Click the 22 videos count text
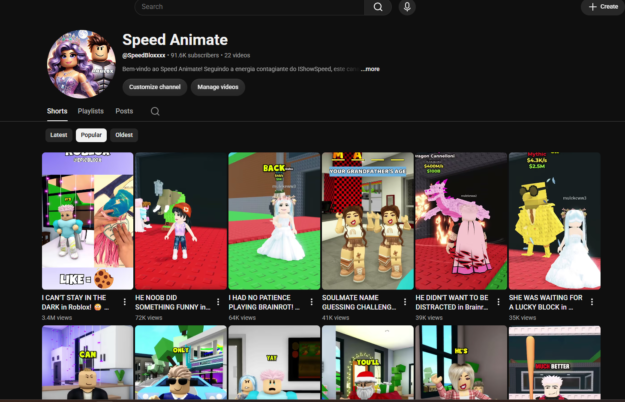Image resolution: width=625 pixels, height=402 pixels. pyautogui.click(x=237, y=55)
